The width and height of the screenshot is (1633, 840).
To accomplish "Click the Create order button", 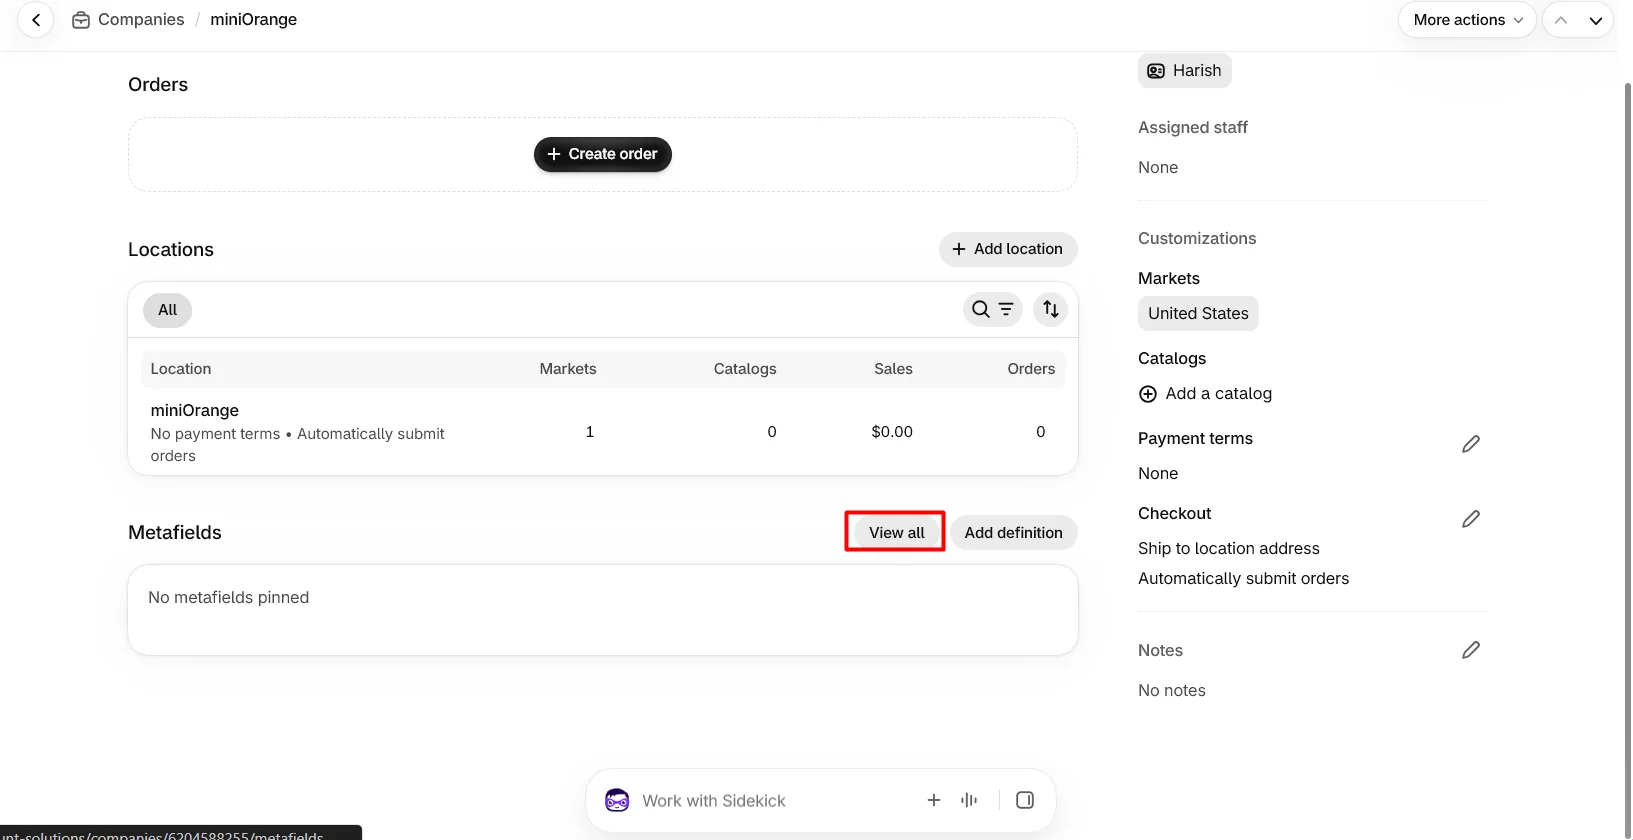I will 603,154.
